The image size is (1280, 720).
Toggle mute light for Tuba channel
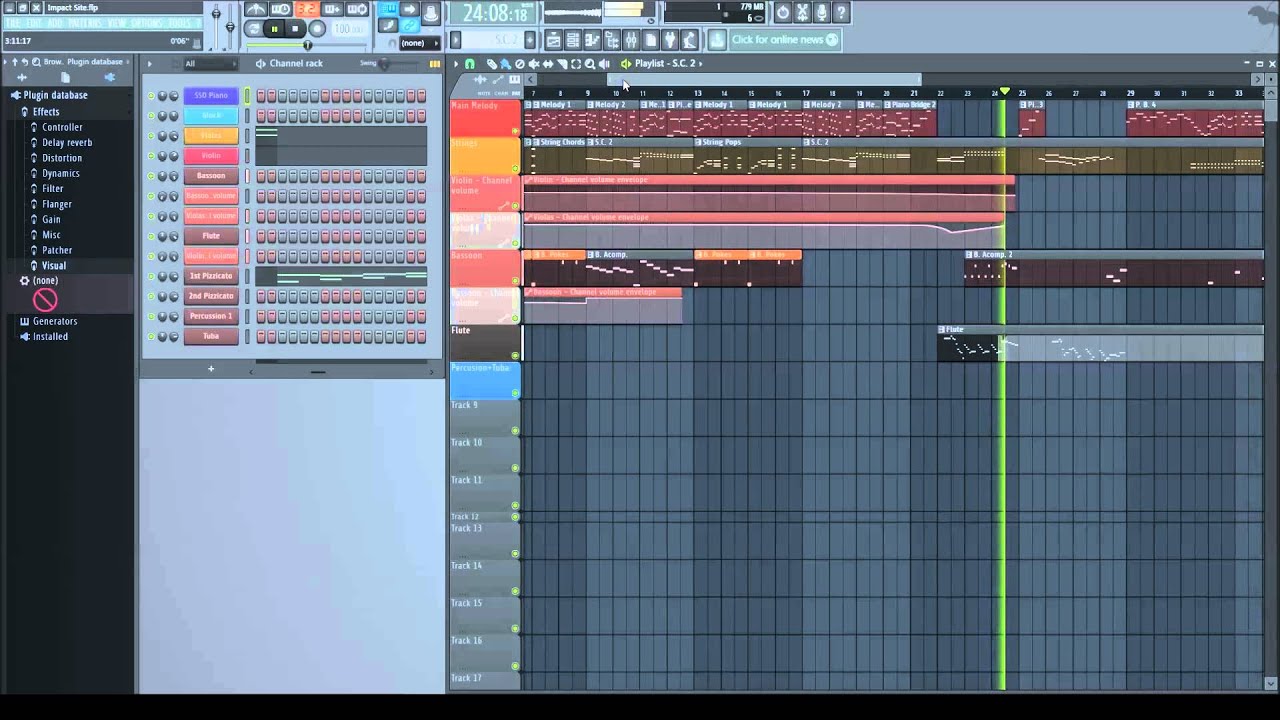click(x=151, y=336)
